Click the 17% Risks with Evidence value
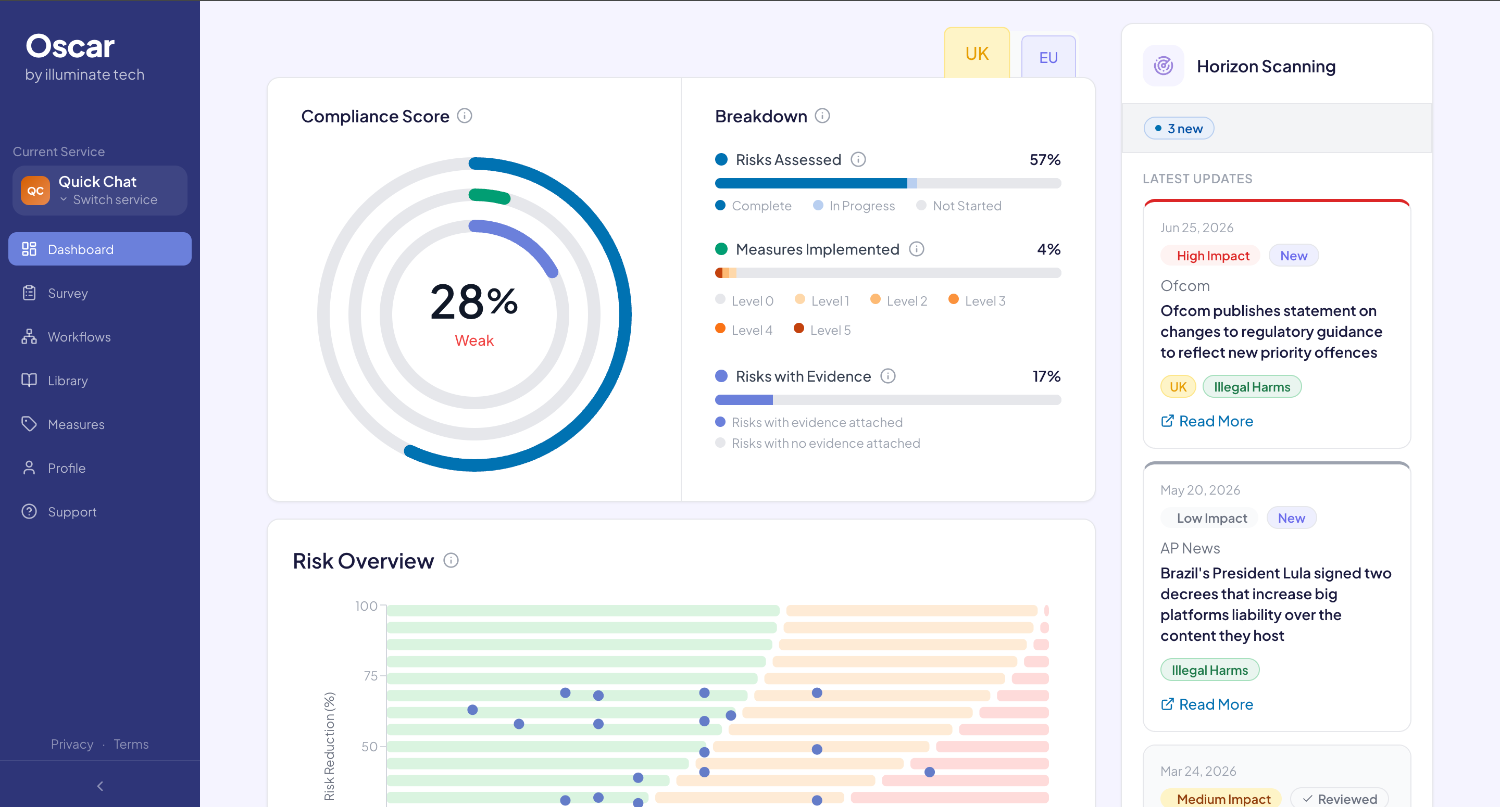Image resolution: width=1500 pixels, height=807 pixels. tap(1047, 376)
